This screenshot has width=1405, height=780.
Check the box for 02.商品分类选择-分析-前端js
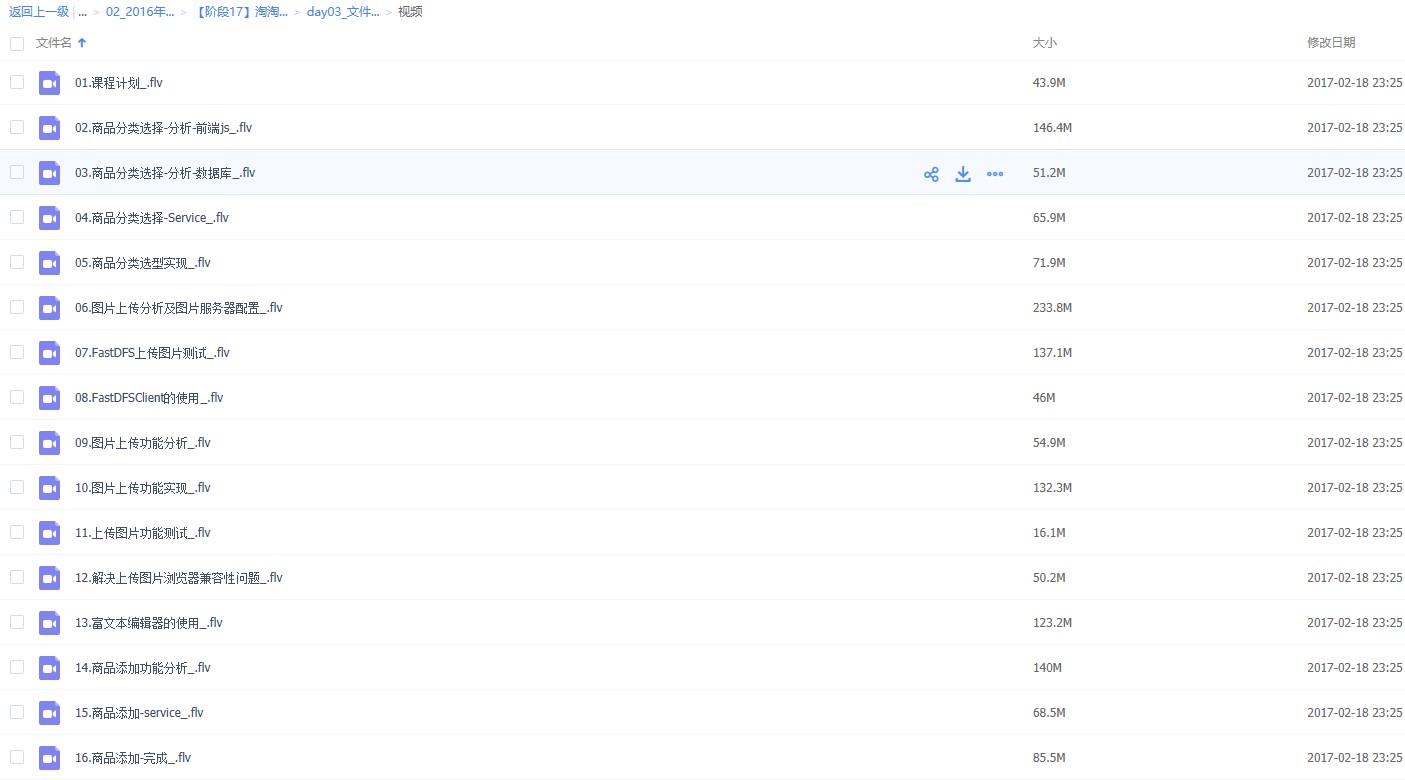[17, 127]
